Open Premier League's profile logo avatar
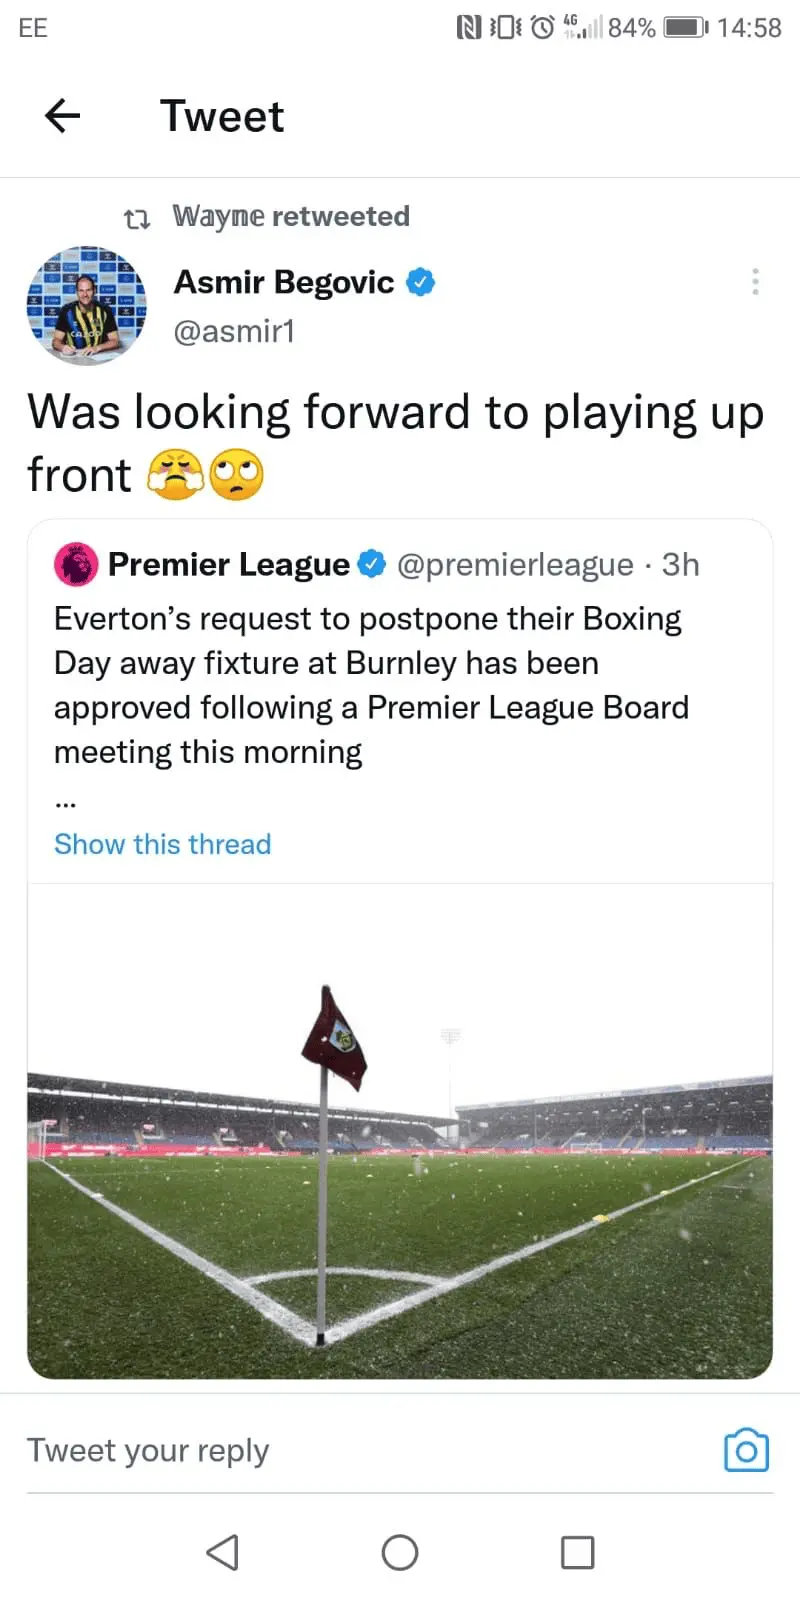 [76, 564]
